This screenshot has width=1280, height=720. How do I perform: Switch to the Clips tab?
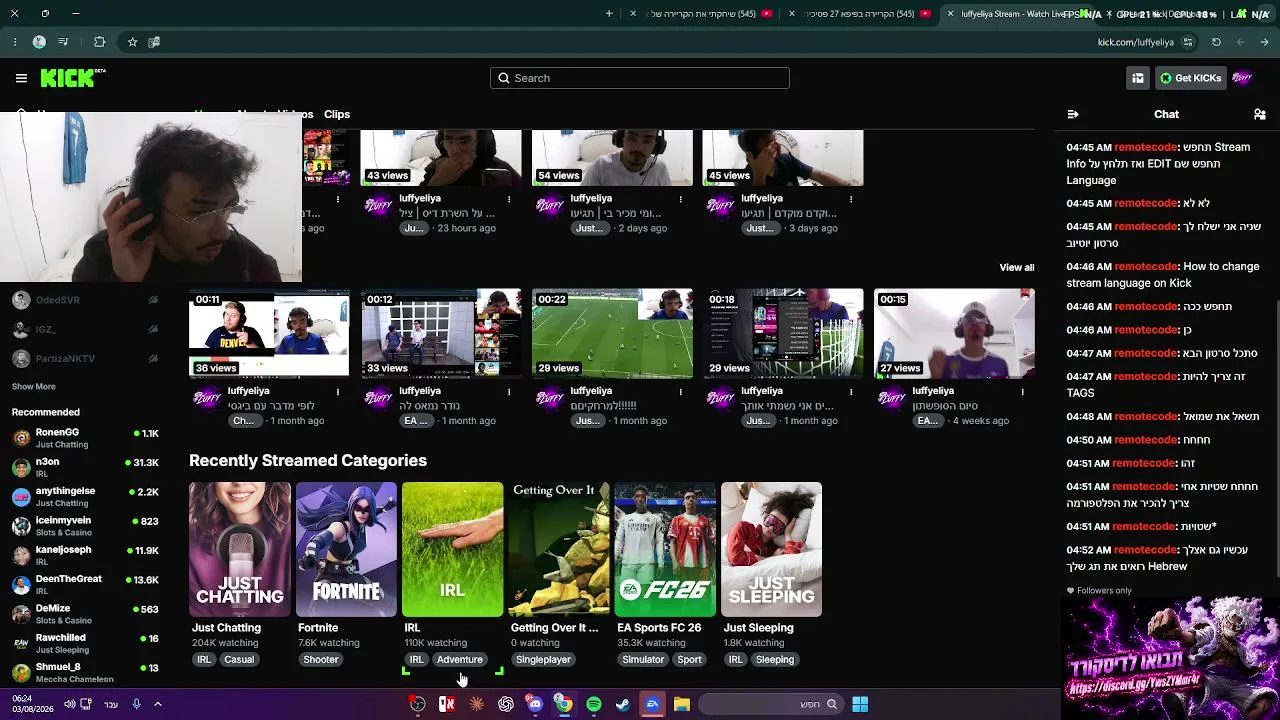click(x=337, y=114)
